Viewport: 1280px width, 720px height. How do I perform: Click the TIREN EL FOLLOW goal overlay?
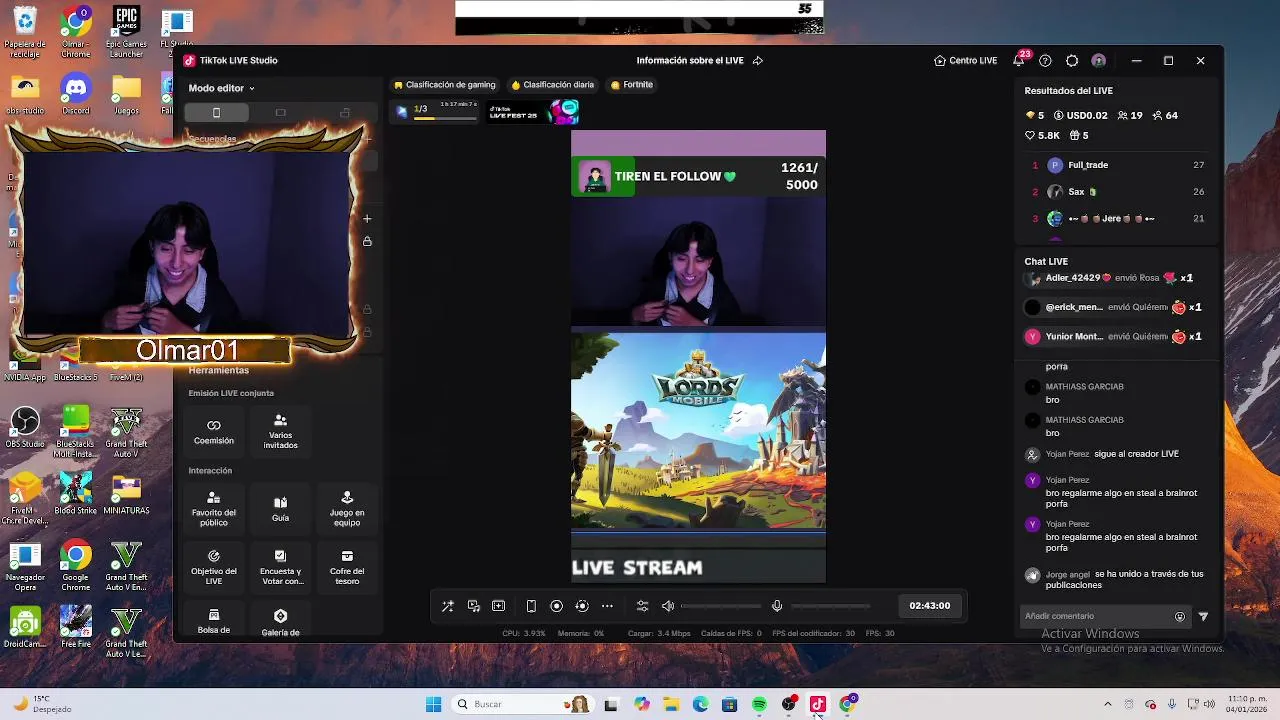point(698,176)
